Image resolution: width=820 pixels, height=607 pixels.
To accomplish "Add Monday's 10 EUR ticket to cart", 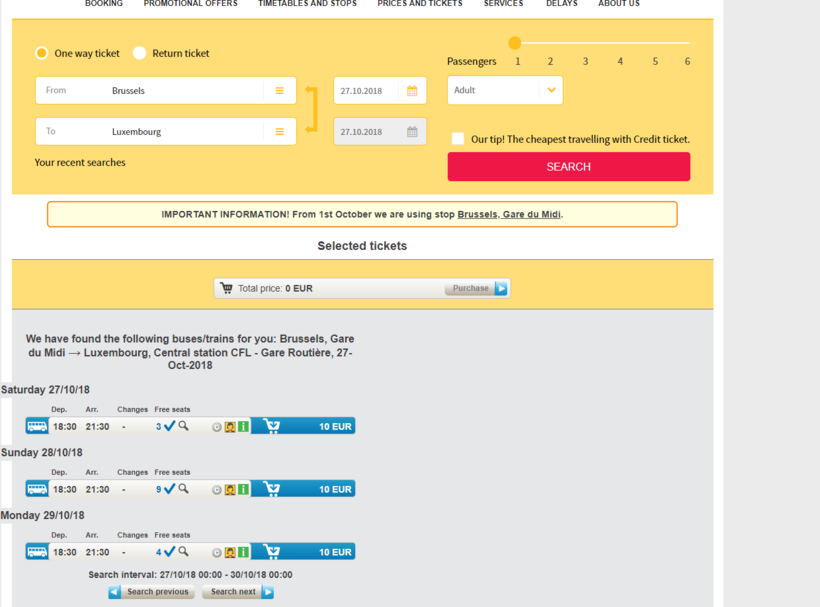I will click(x=302, y=552).
